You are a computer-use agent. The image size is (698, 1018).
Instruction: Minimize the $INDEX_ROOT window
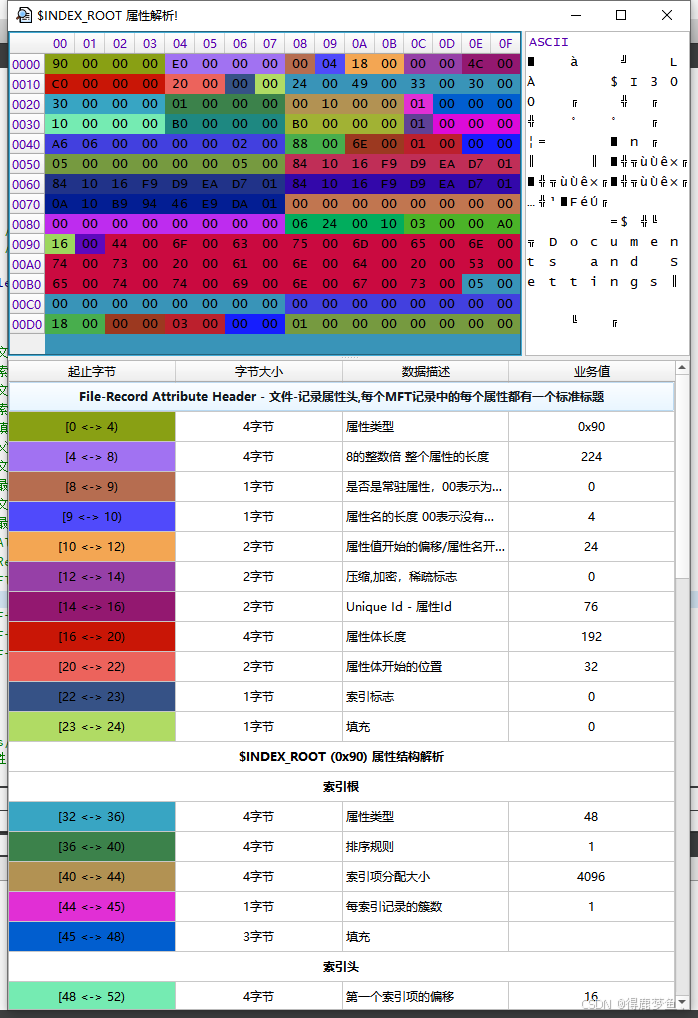pos(576,15)
